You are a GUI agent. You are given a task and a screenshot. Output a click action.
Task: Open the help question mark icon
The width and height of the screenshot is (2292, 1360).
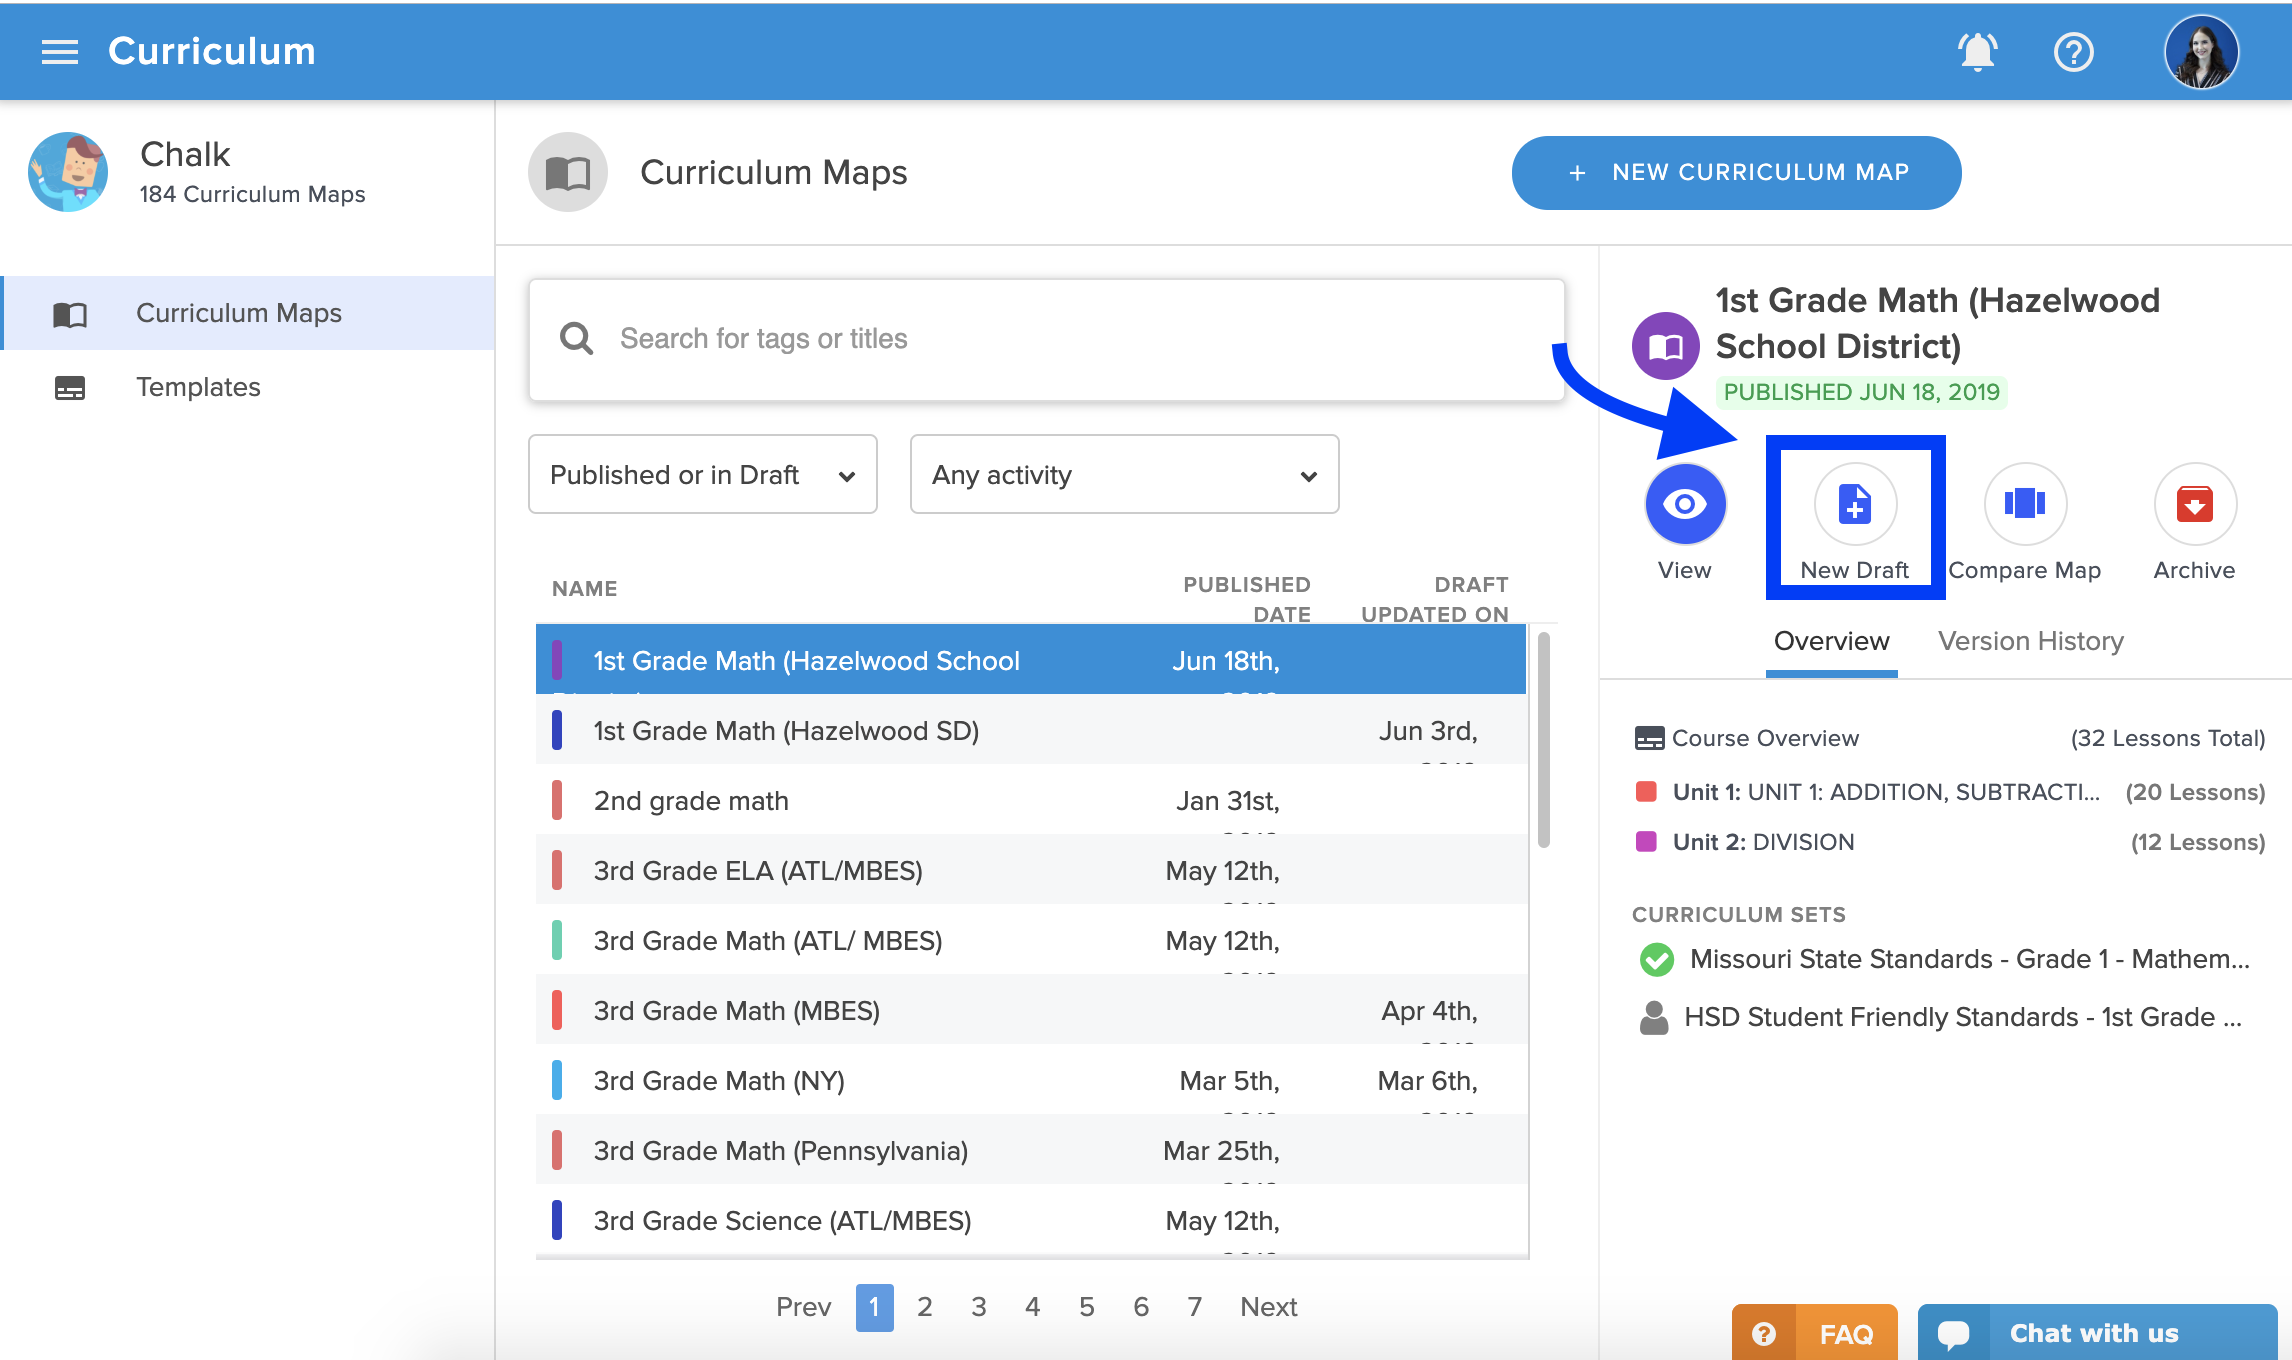[x=2073, y=52]
